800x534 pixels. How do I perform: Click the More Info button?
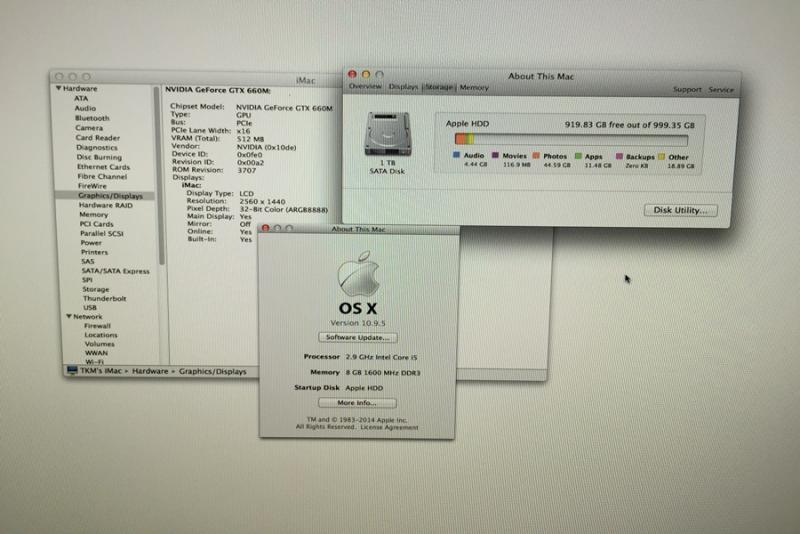[357, 402]
